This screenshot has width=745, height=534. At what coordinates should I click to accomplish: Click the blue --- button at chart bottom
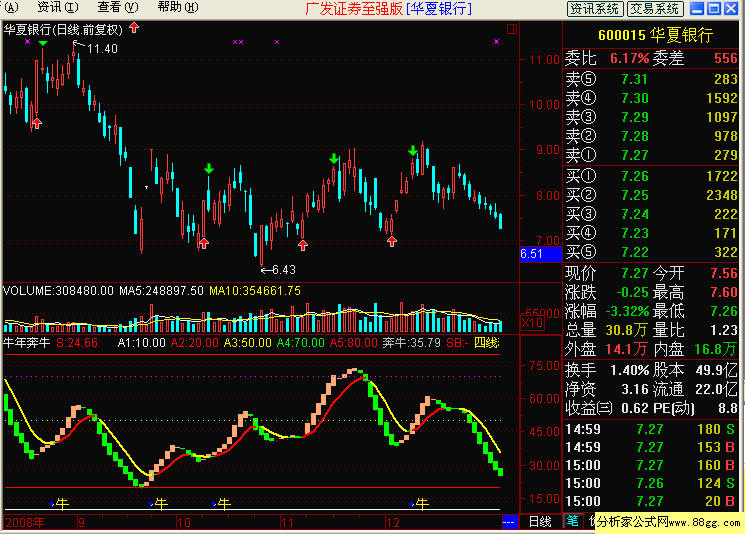[508, 523]
